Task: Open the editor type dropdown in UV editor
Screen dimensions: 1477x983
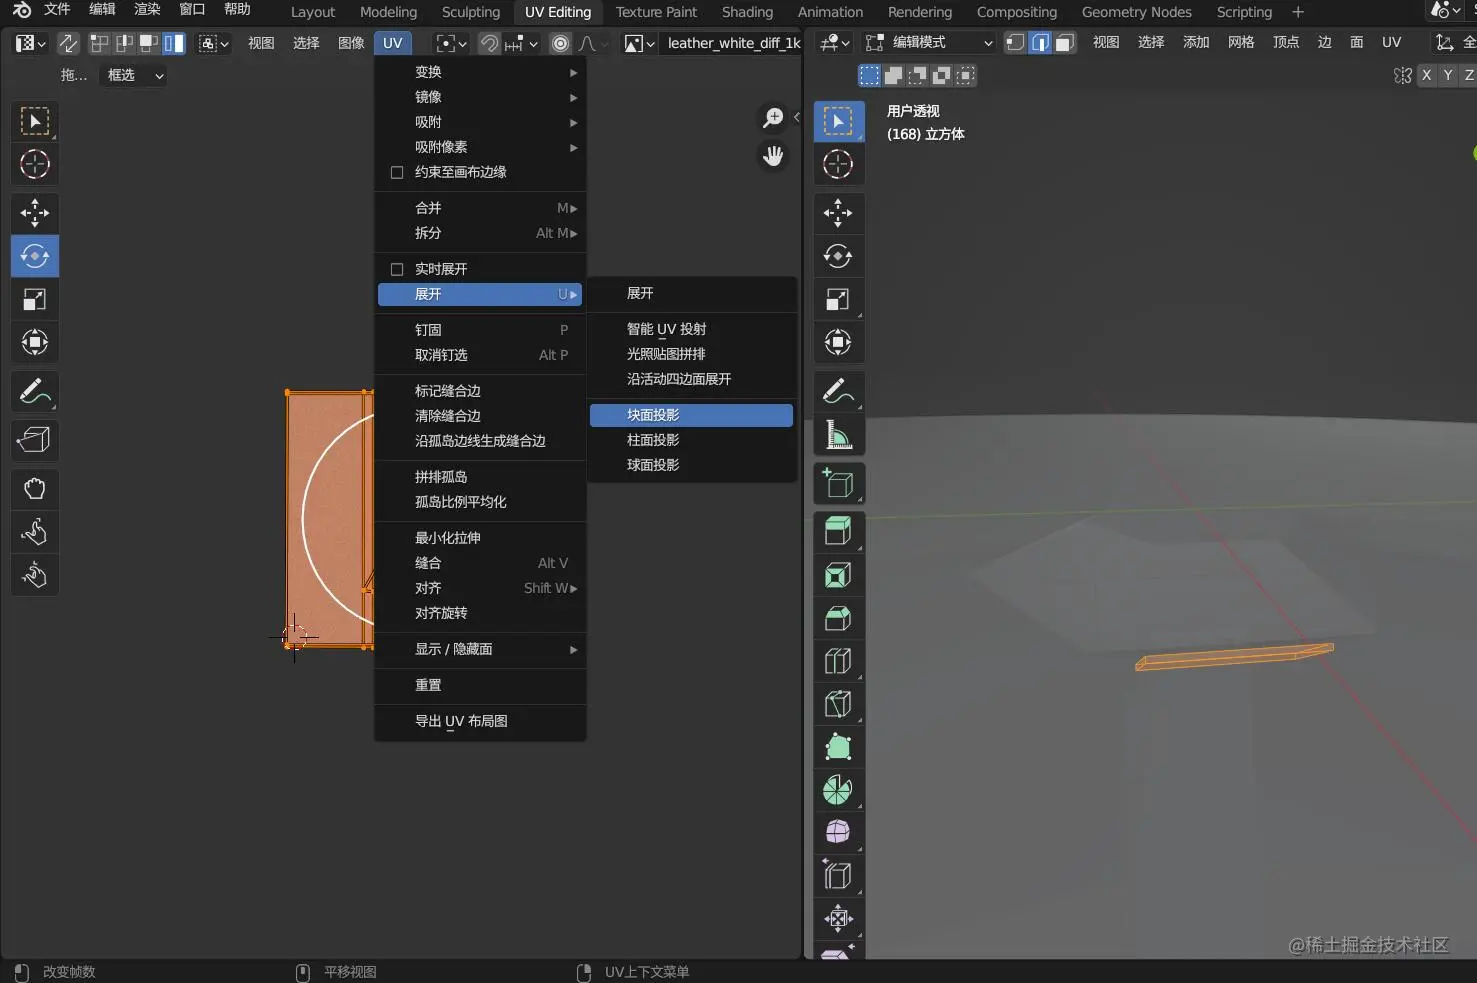Action: tap(31, 43)
